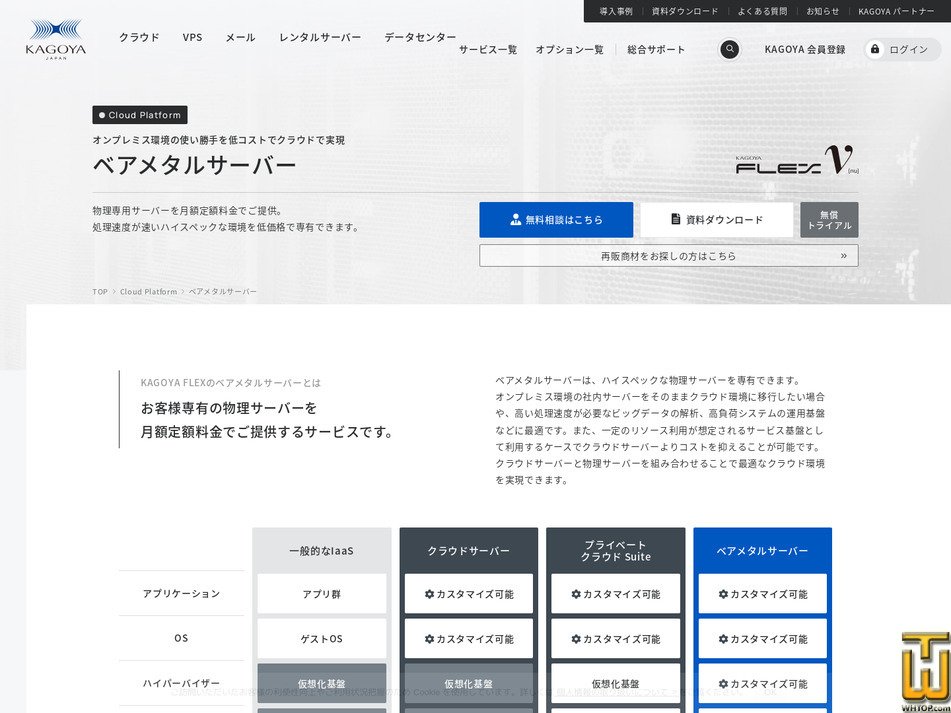The image size is (951, 713).
Task: Click the Cloud Platform badge
Action: pos(139,115)
